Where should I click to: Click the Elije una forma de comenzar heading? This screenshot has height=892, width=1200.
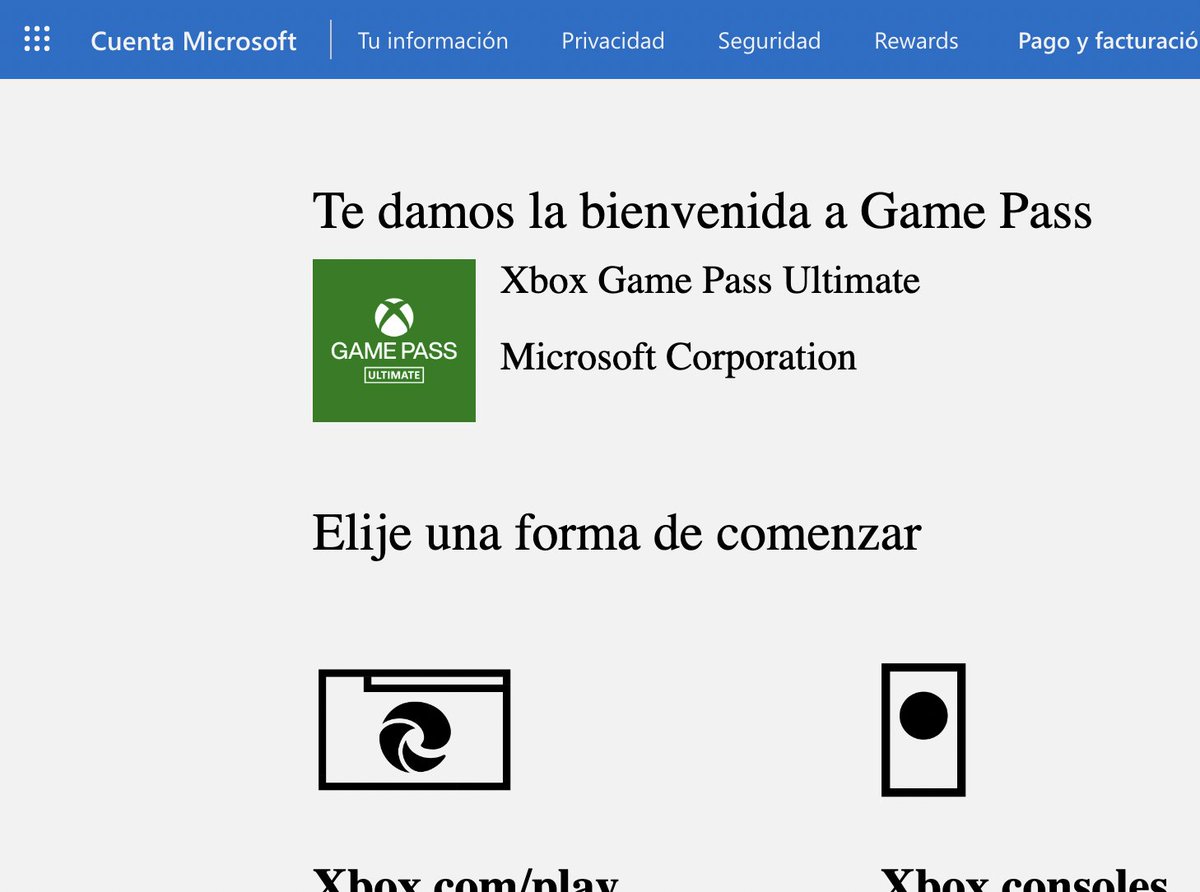(616, 533)
